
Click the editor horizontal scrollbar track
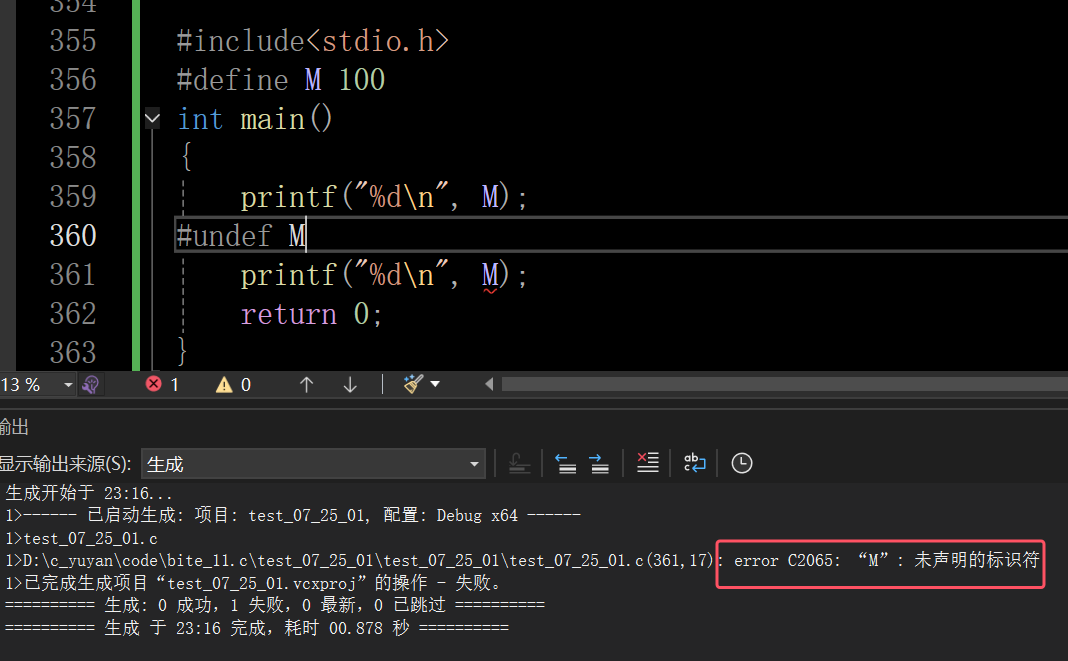click(785, 384)
